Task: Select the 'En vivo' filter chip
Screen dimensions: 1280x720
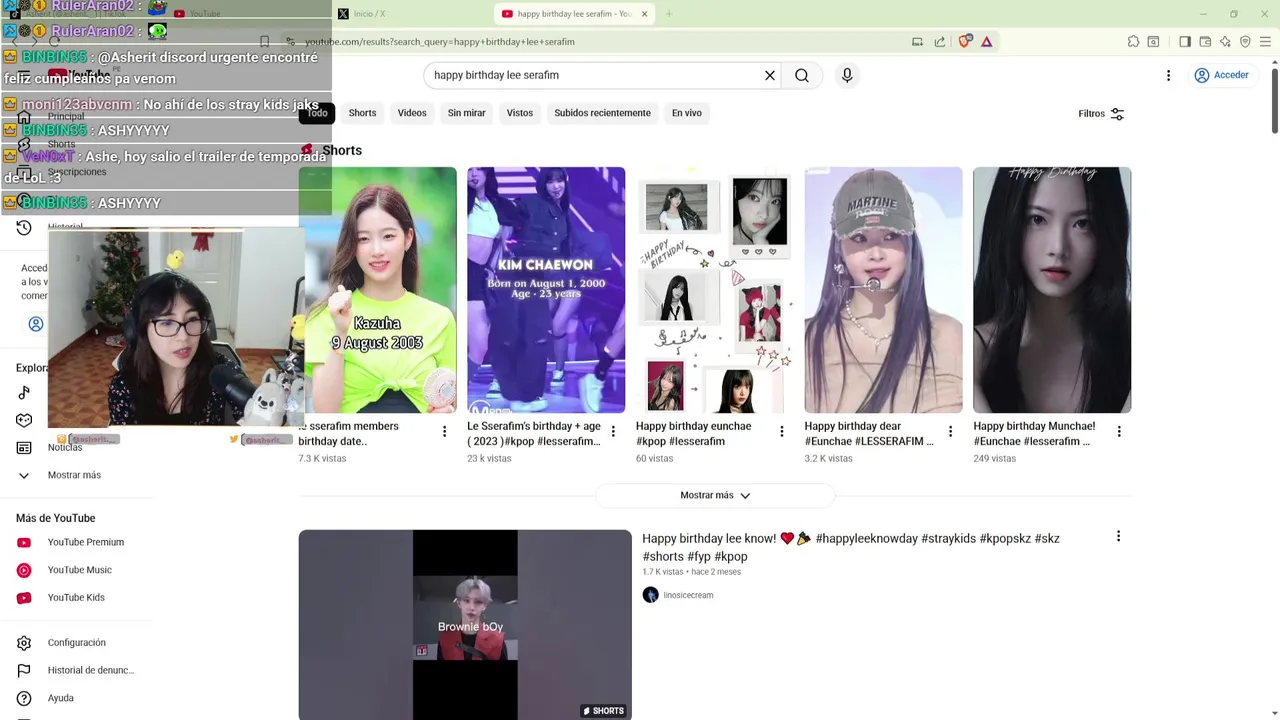Action: coord(686,113)
